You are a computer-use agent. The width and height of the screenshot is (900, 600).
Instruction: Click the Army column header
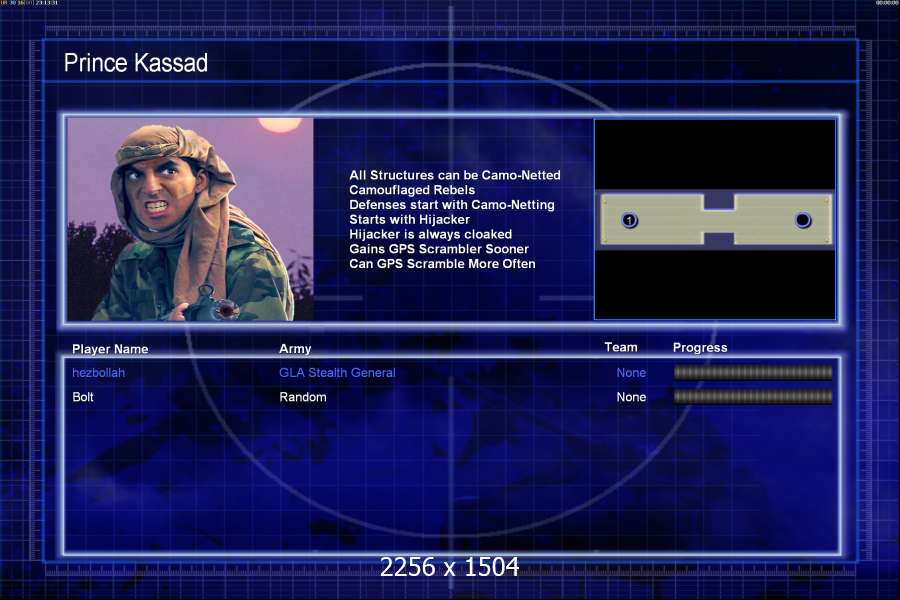click(295, 349)
